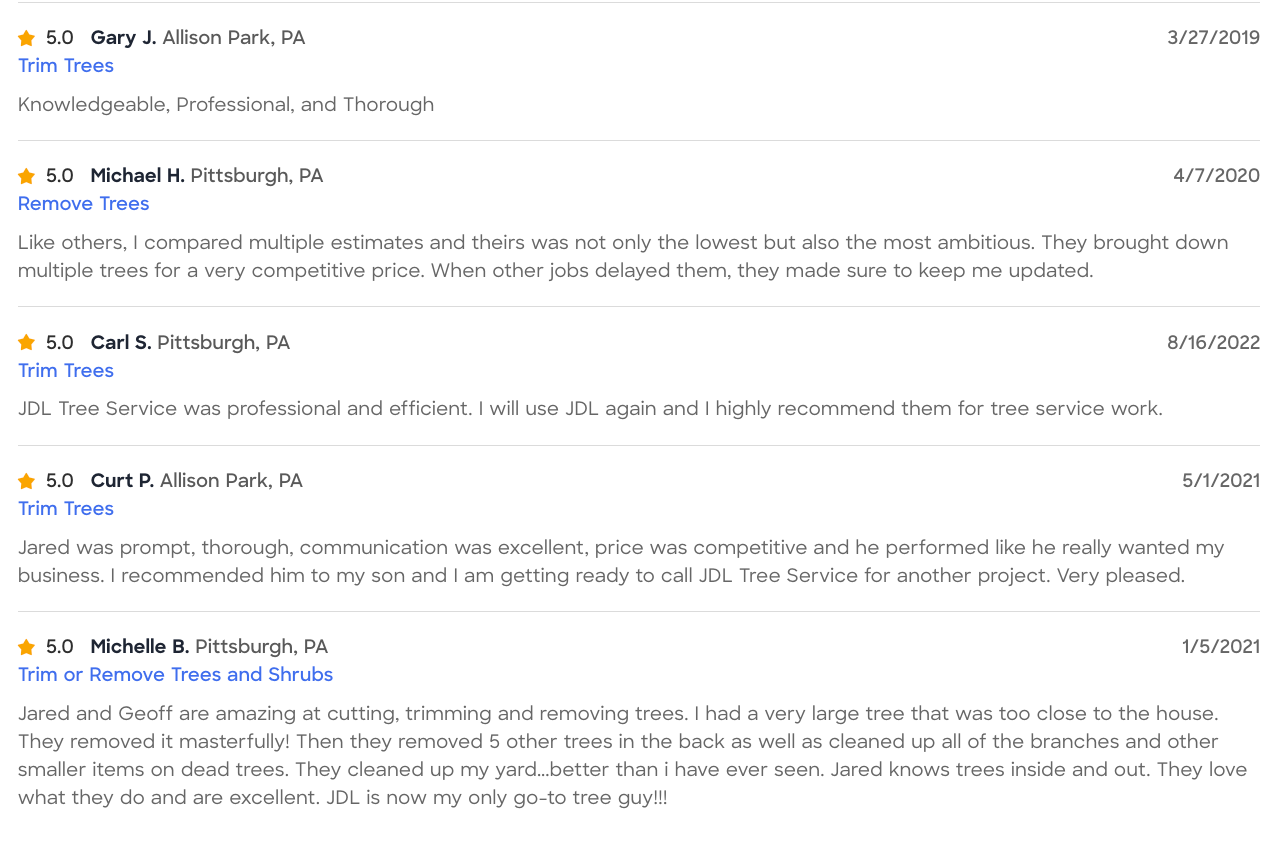Click the star icon beside Gary J.'s rating
Viewport: 1286px width, 846px height.
tap(27, 38)
